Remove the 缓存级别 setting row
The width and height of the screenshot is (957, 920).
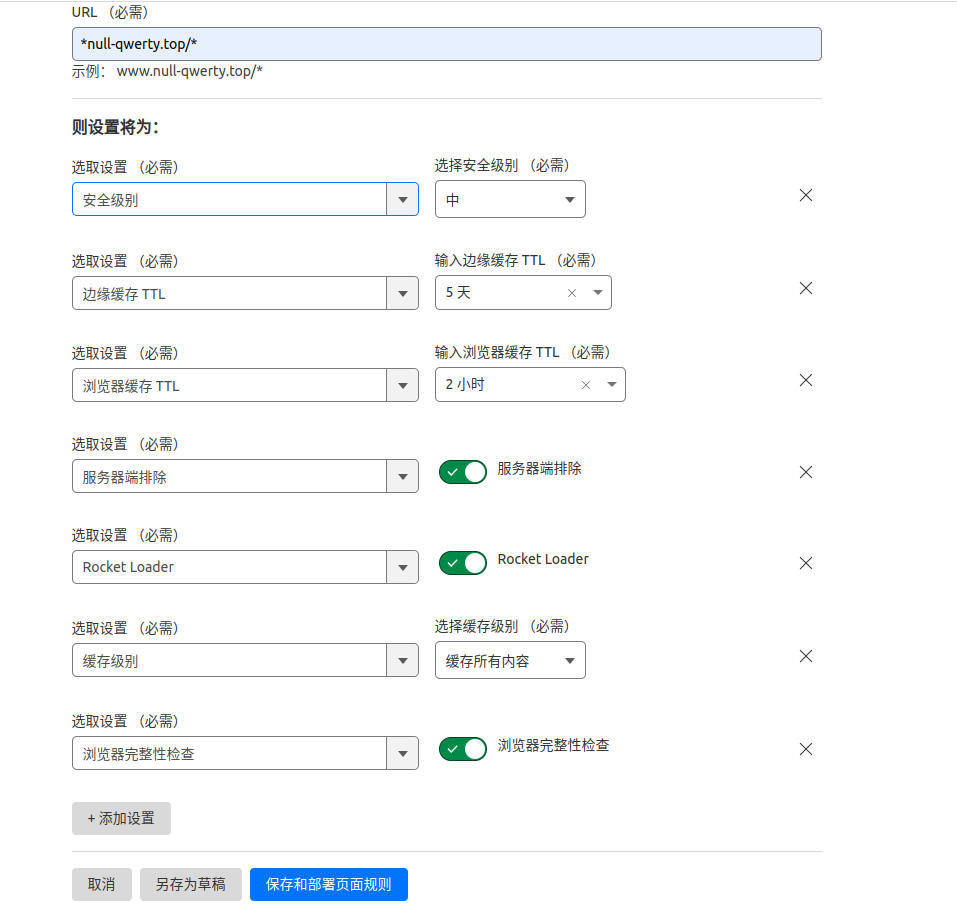(x=805, y=656)
